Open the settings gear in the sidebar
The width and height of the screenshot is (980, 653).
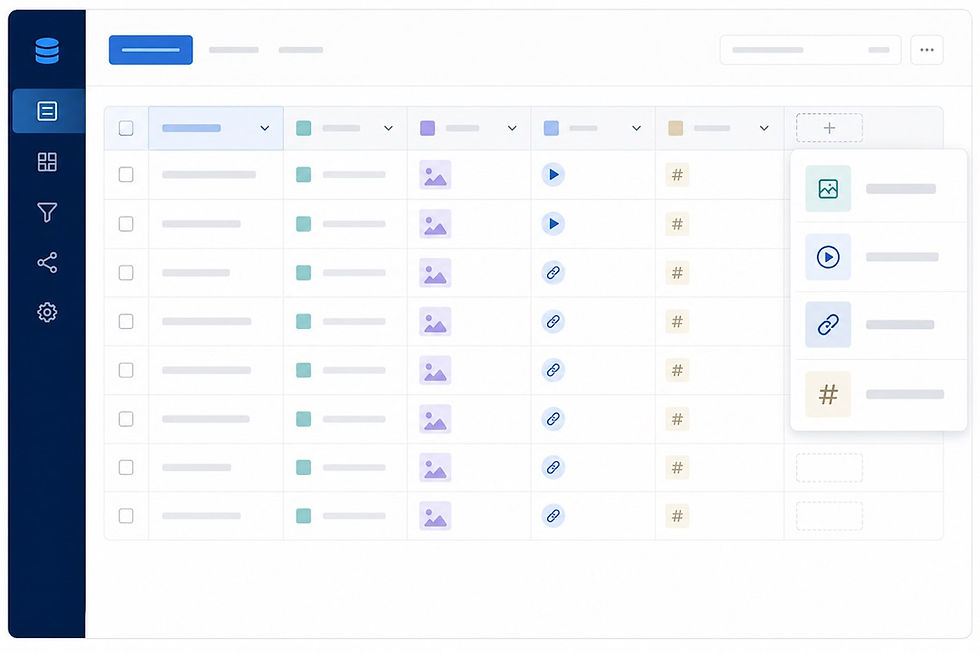click(48, 312)
